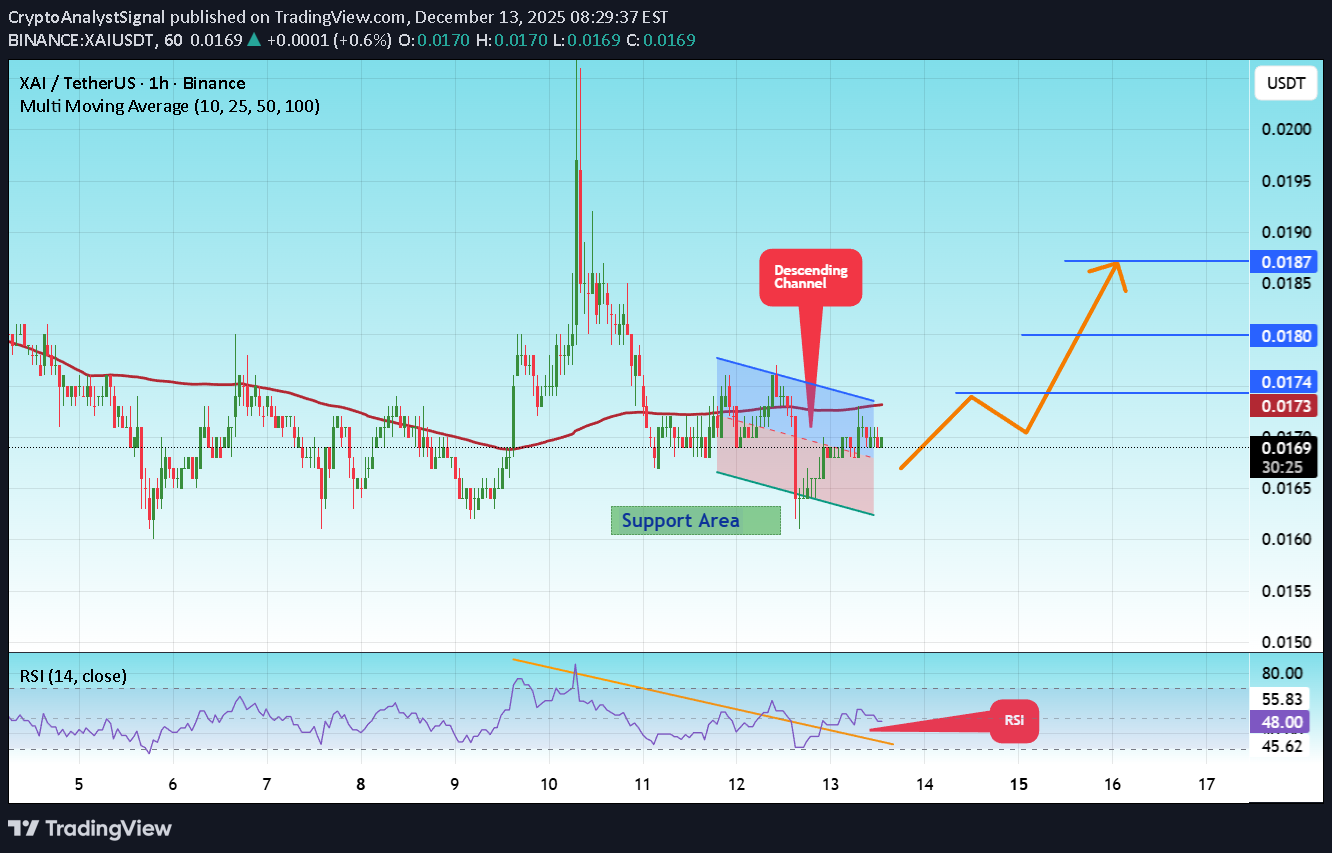This screenshot has height=853, width=1332.
Task: Click the black current price label 0.0169
Action: point(1285,450)
